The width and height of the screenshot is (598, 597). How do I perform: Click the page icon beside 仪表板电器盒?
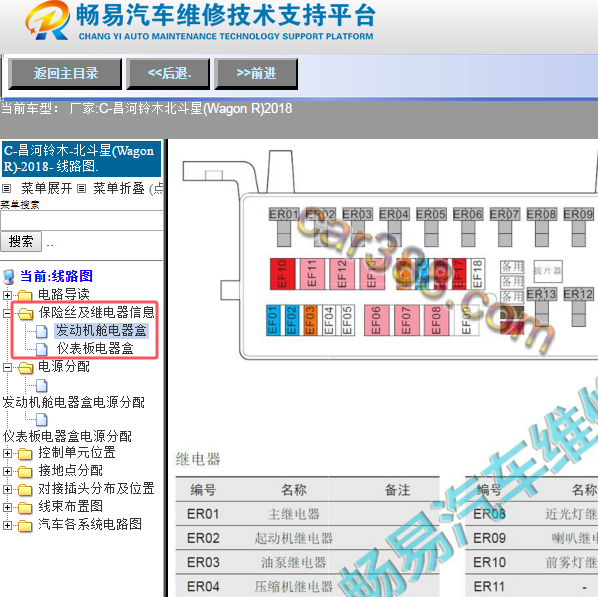(42, 349)
